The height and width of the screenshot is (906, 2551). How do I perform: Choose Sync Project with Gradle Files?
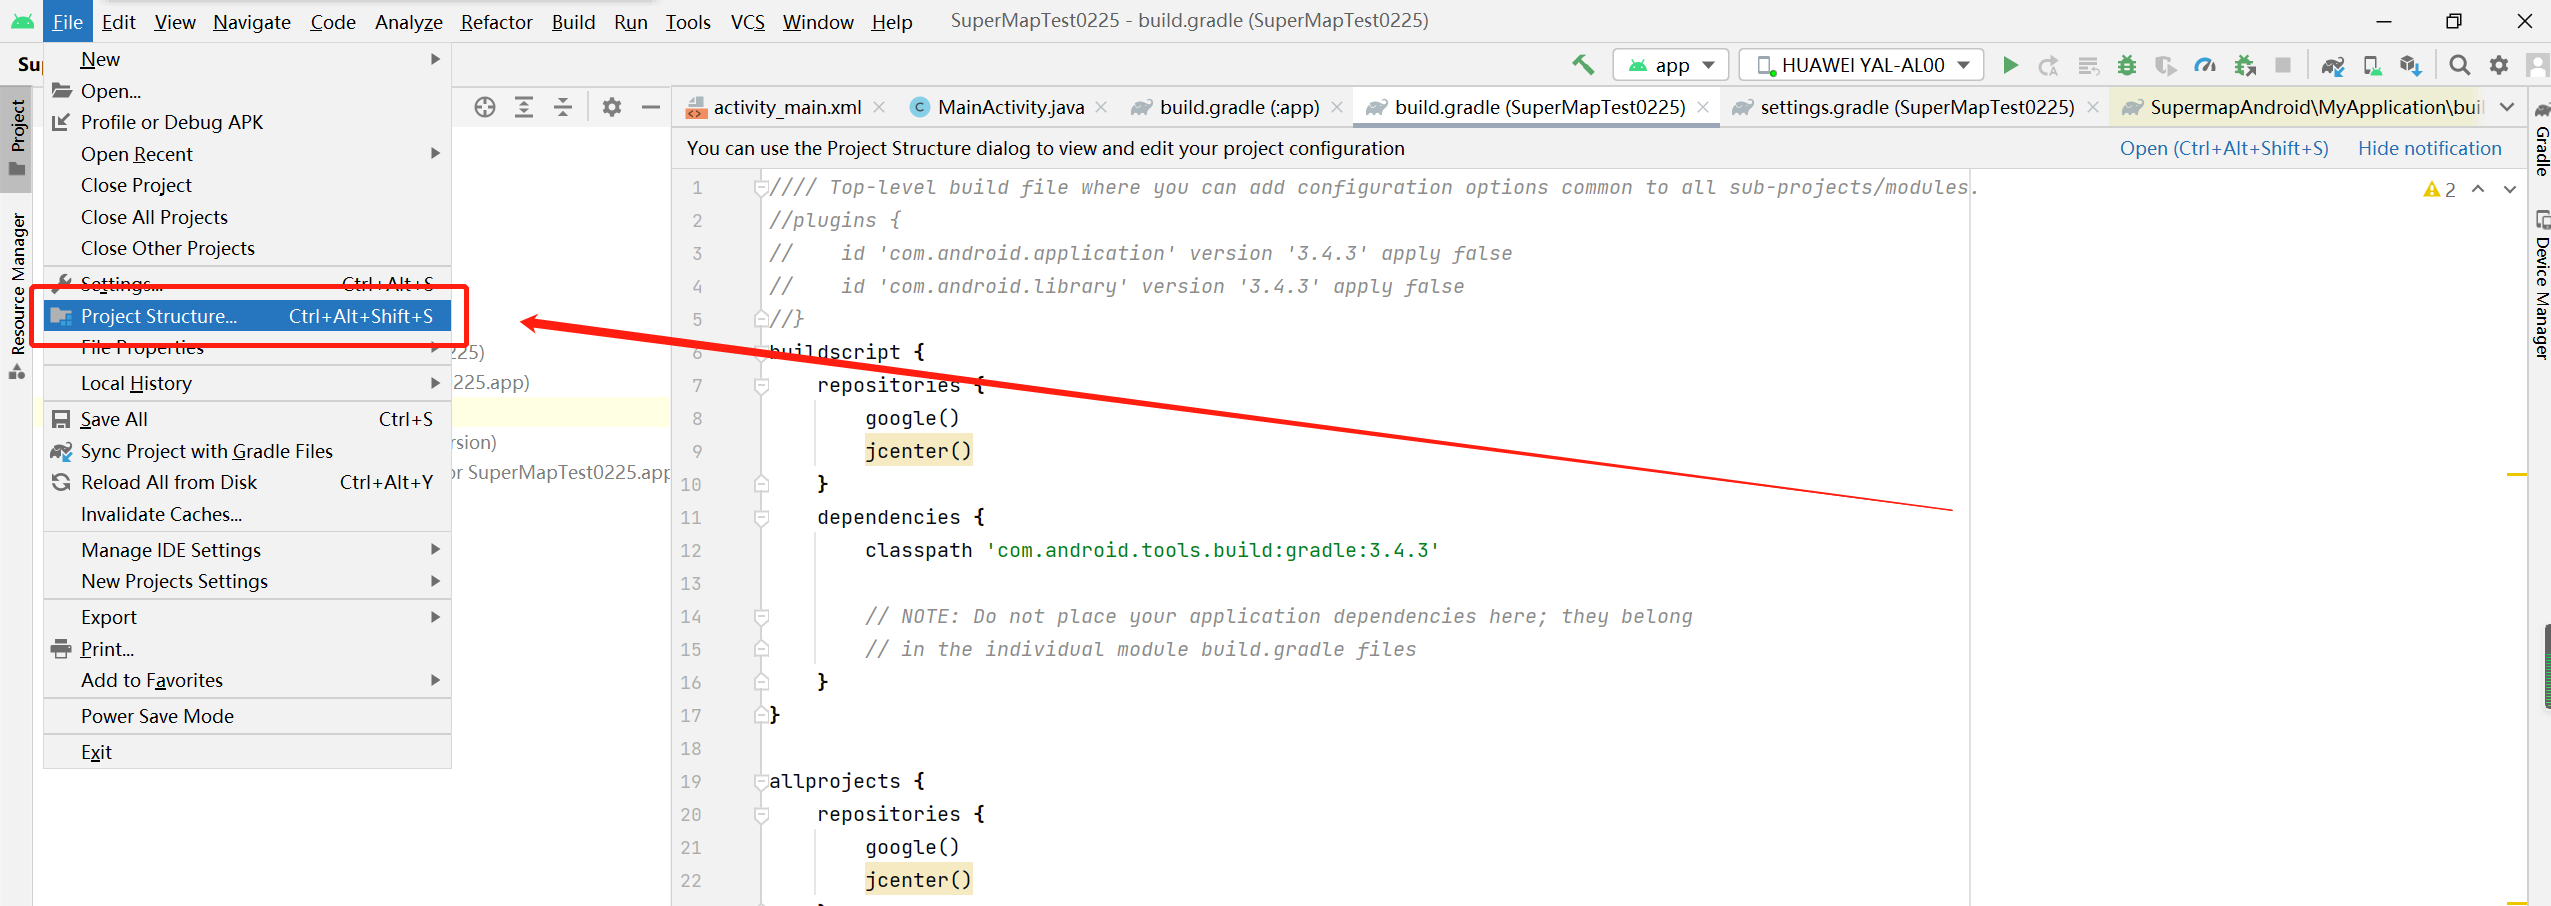point(247,451)
